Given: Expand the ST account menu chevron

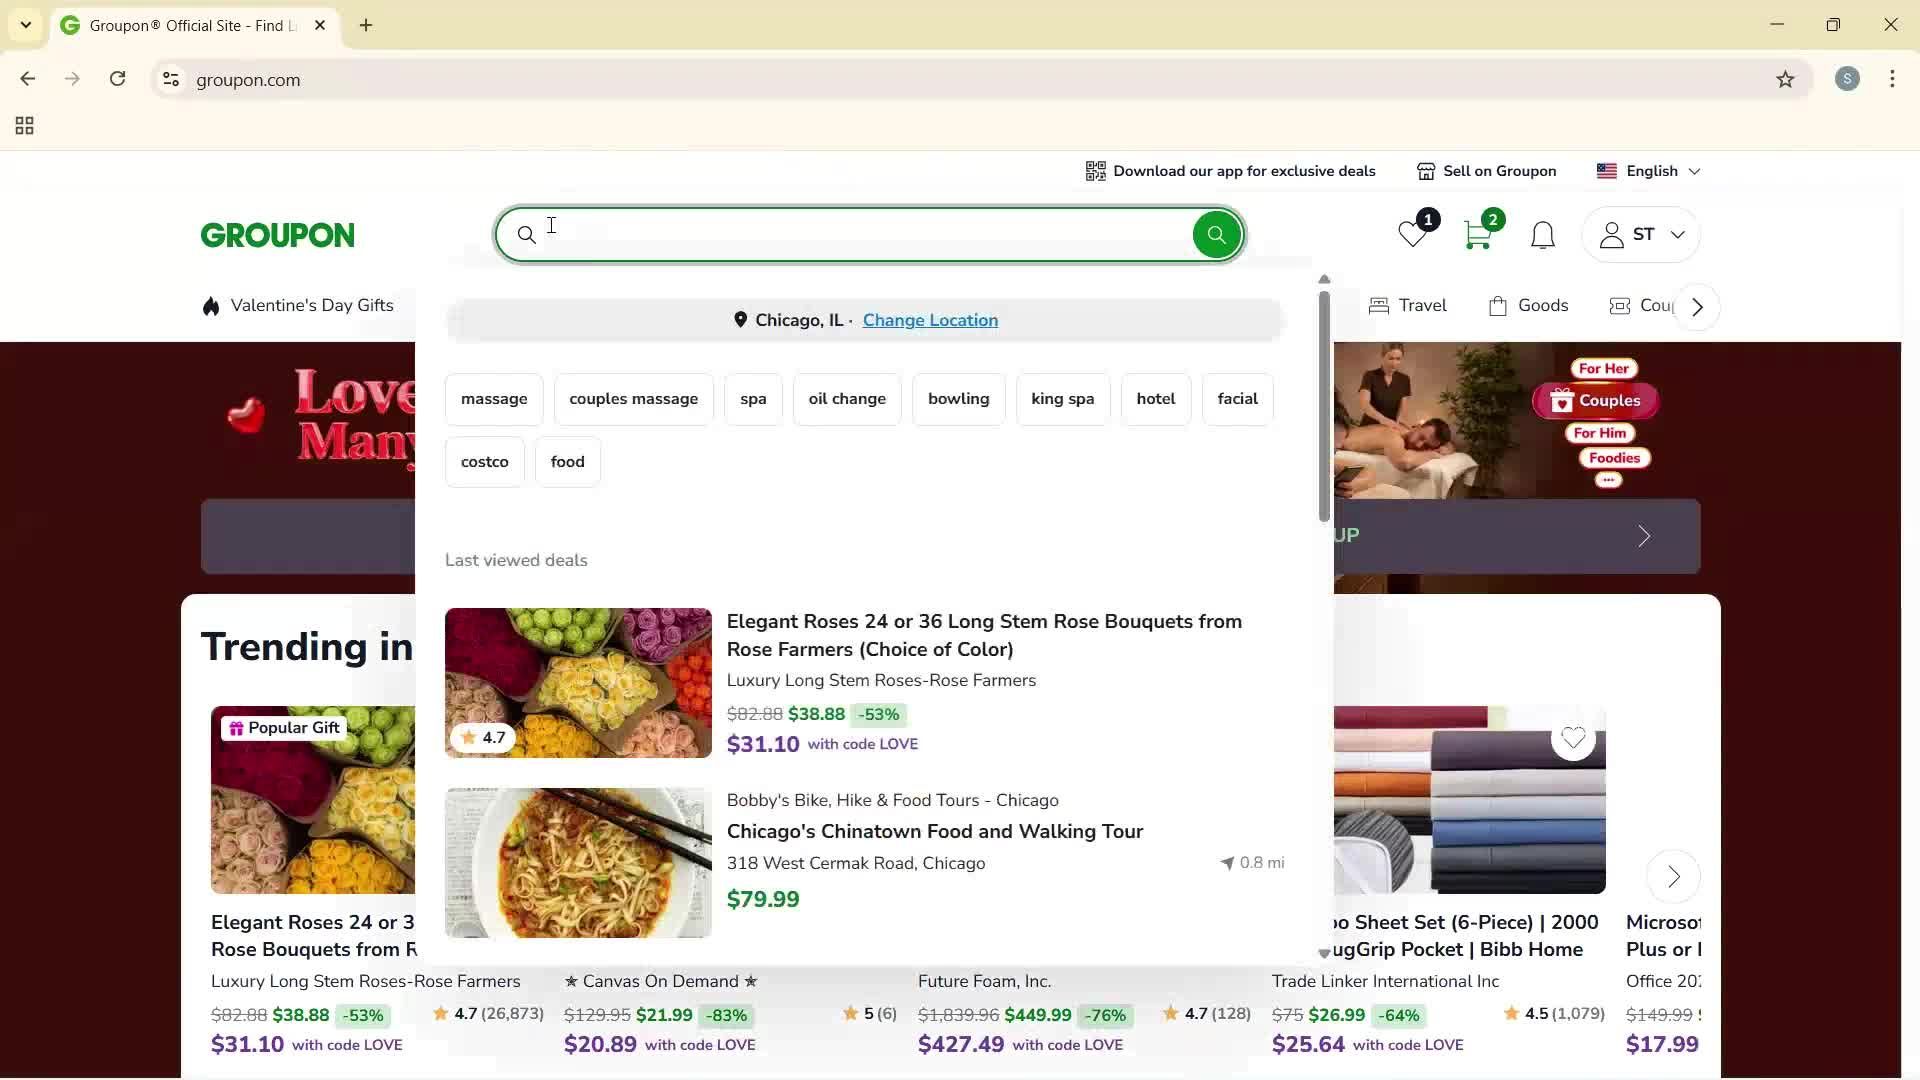Looking at the screenshot, I should 1678,234.
